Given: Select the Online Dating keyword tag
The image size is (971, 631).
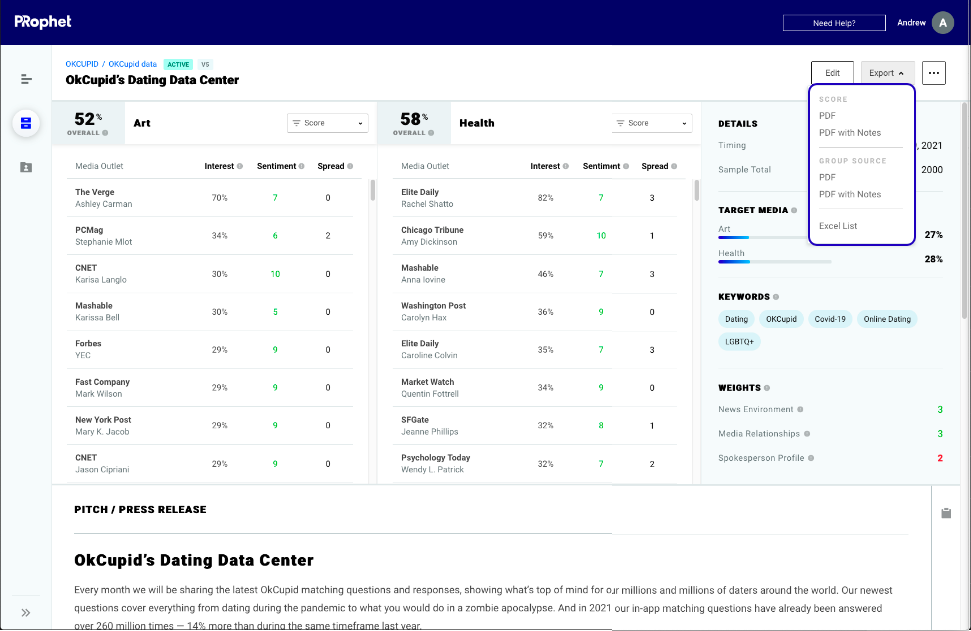Looking at the screenshot, I should tap(887, 320).
